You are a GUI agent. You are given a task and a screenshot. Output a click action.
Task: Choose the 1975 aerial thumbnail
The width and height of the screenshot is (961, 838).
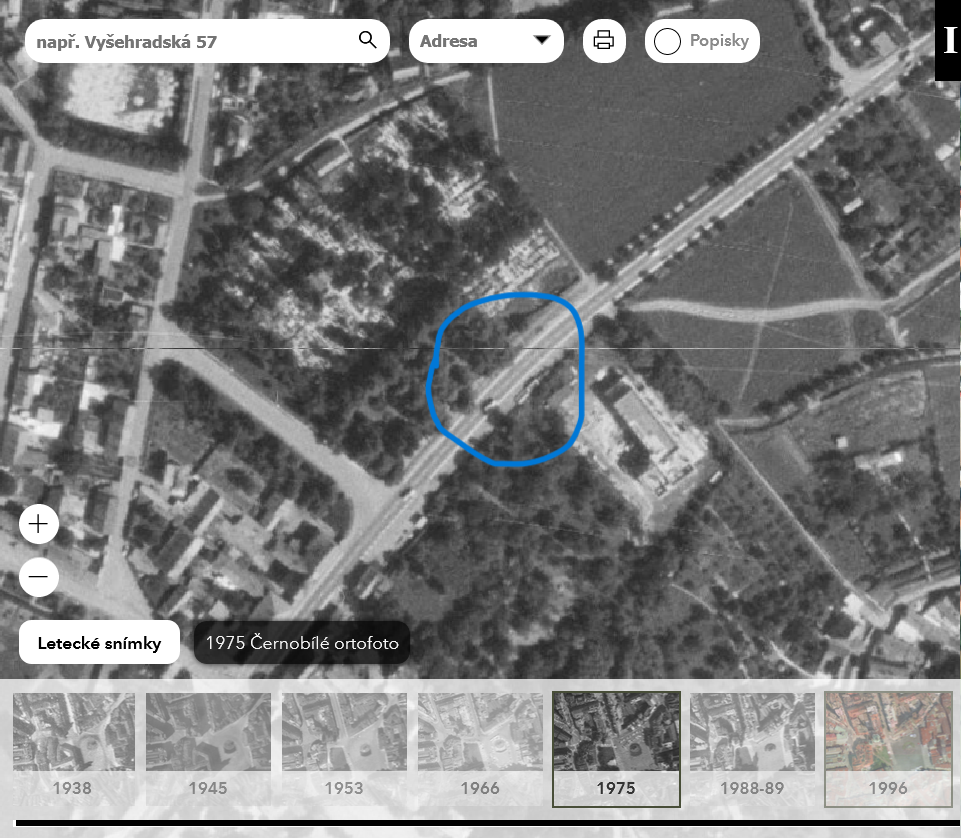click(617, 749)
